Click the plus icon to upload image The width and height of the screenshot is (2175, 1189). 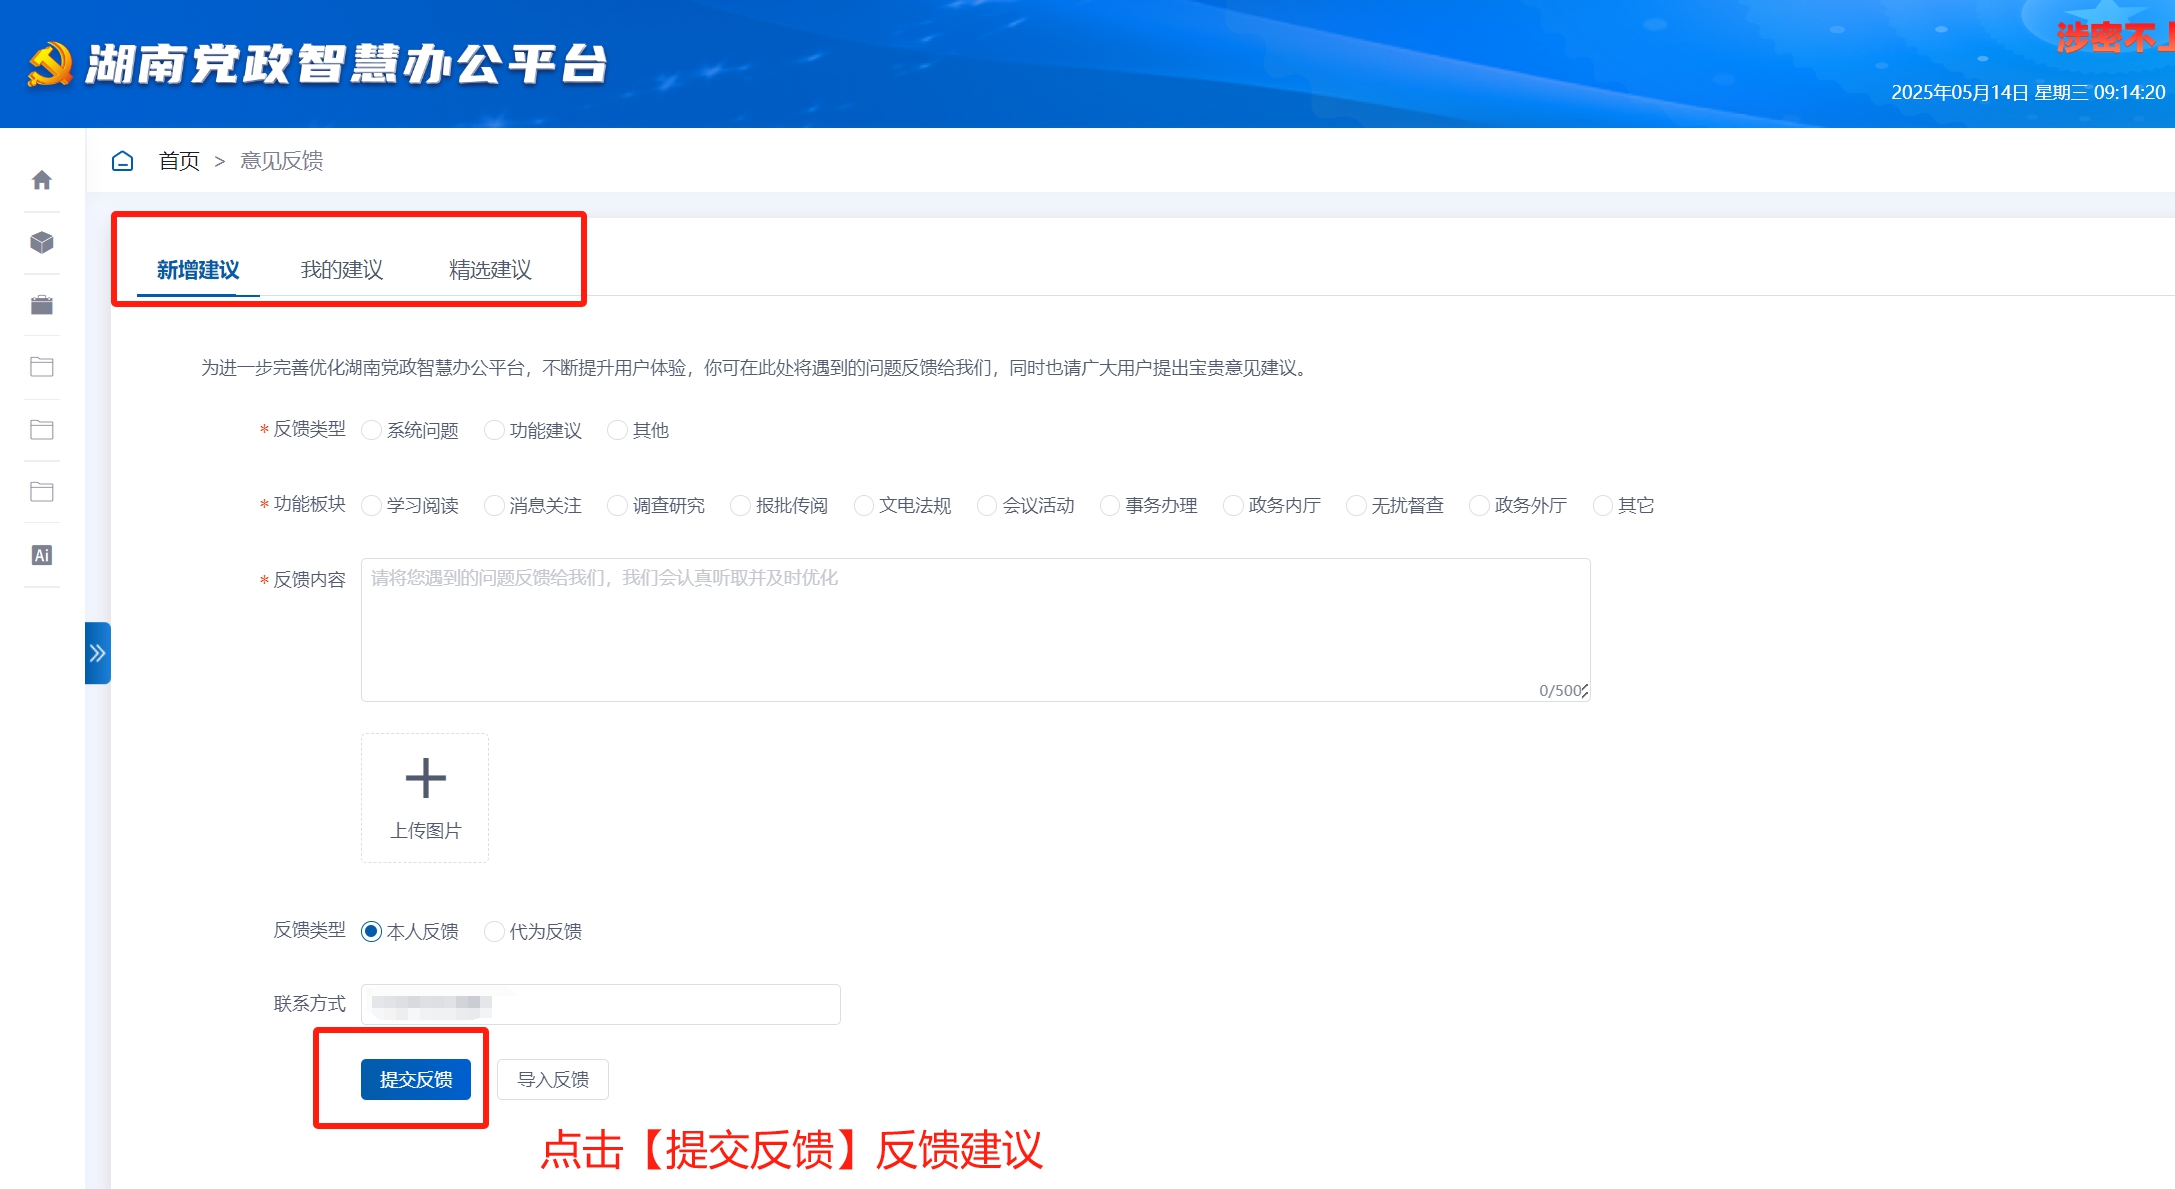[x=425, y=778]
